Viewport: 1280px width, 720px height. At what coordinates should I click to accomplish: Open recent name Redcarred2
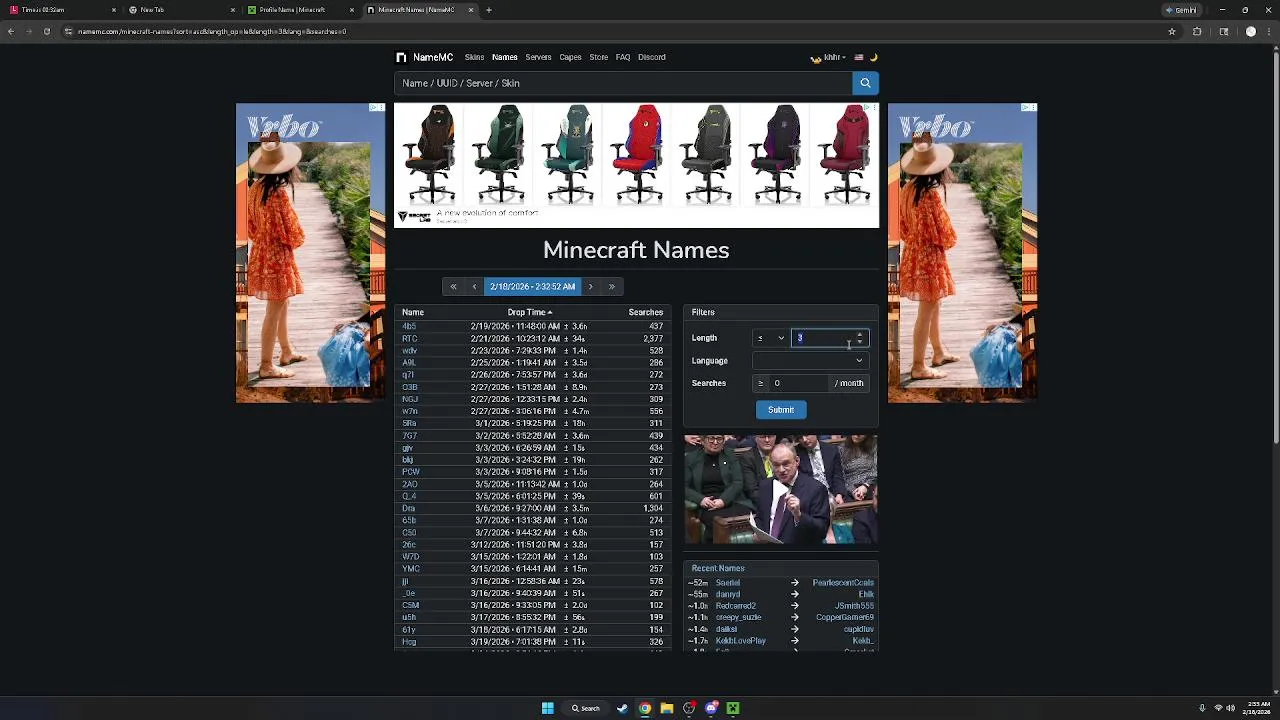(735, 606)
